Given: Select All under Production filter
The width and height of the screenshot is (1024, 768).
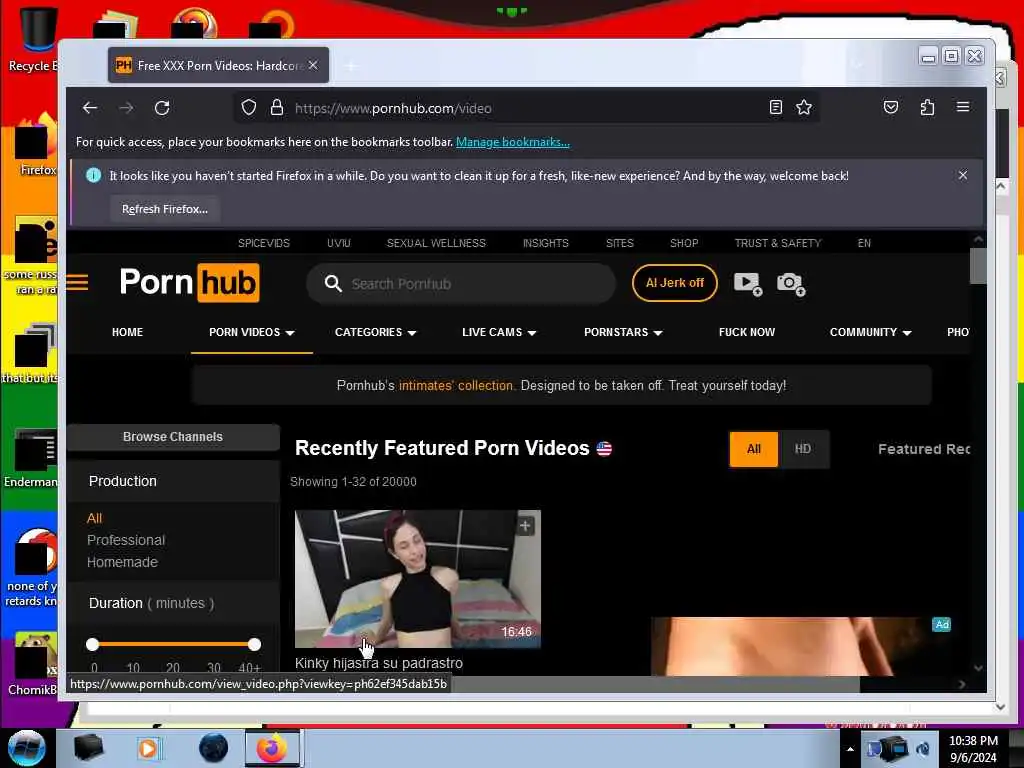Looking at the screenshot, I should point(95,518).
